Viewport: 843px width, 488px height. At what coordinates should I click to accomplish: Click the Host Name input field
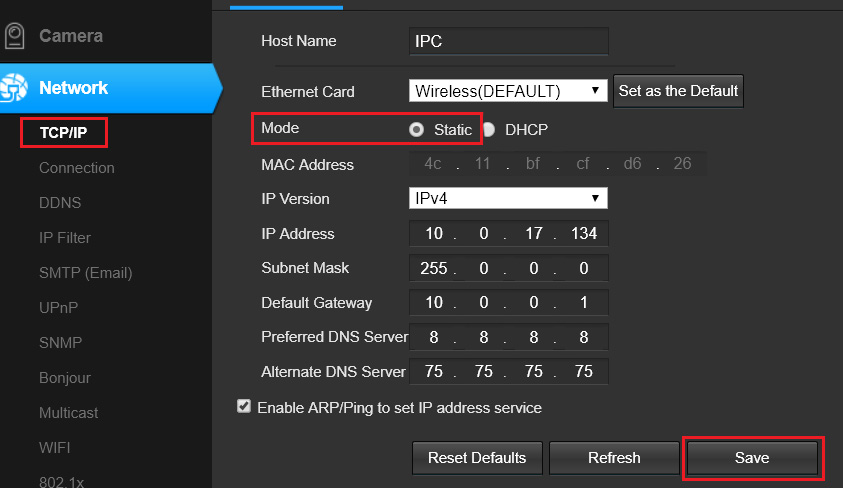point(509,42)
